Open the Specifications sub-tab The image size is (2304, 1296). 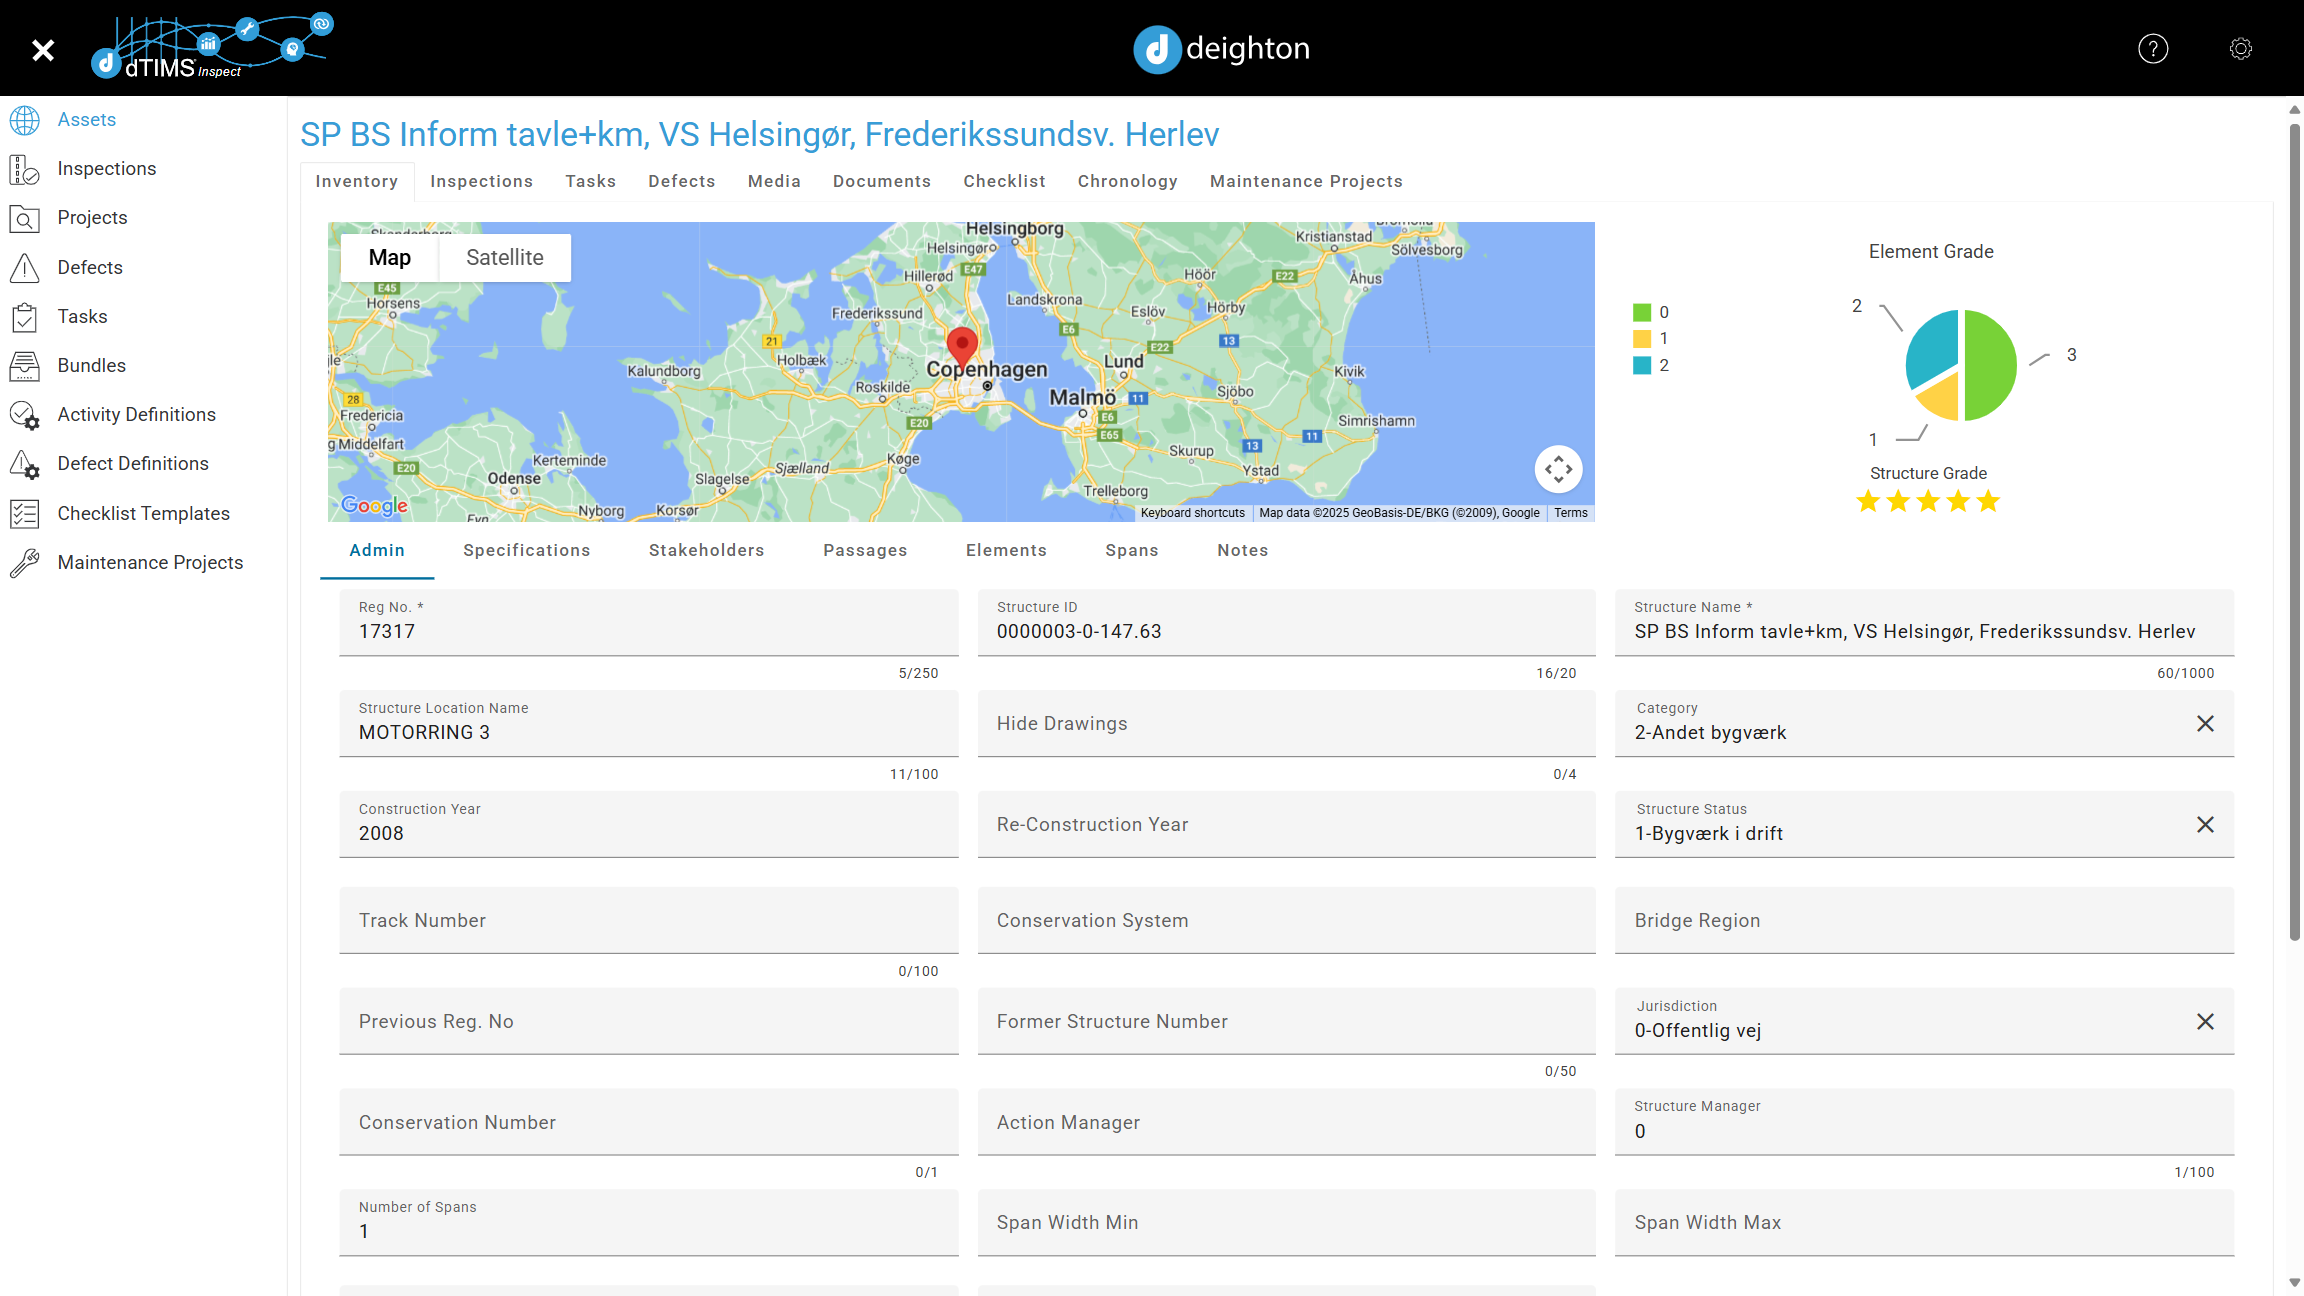click(x=526, y=550)
